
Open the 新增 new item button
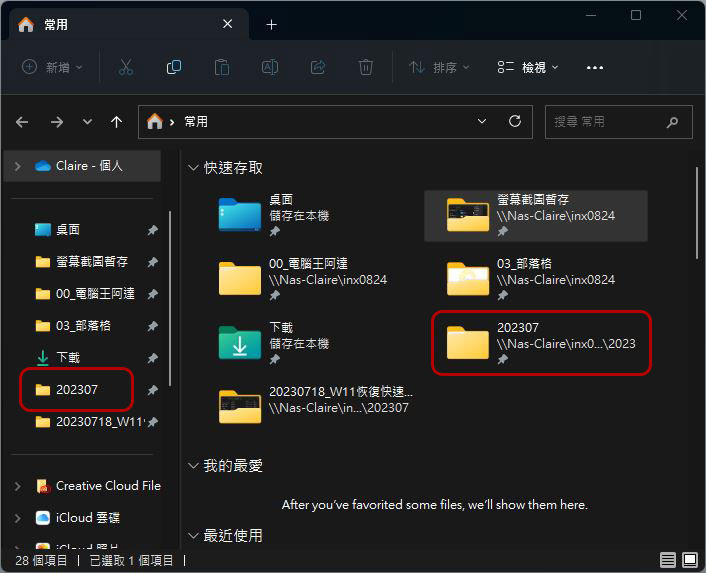[x=52, y=68]
